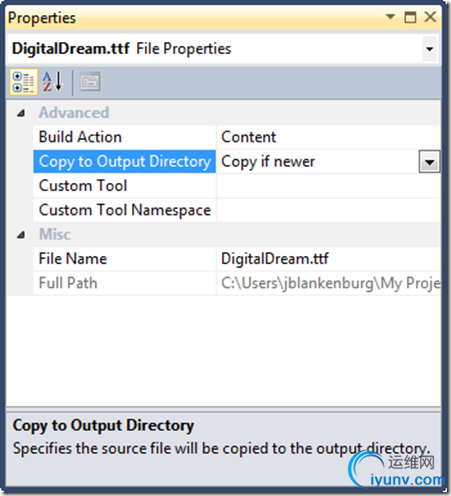The image size is (451, 496).
Task: Switch to Categorized view icon
Action: pyautogui.click(x=23, y=82)
